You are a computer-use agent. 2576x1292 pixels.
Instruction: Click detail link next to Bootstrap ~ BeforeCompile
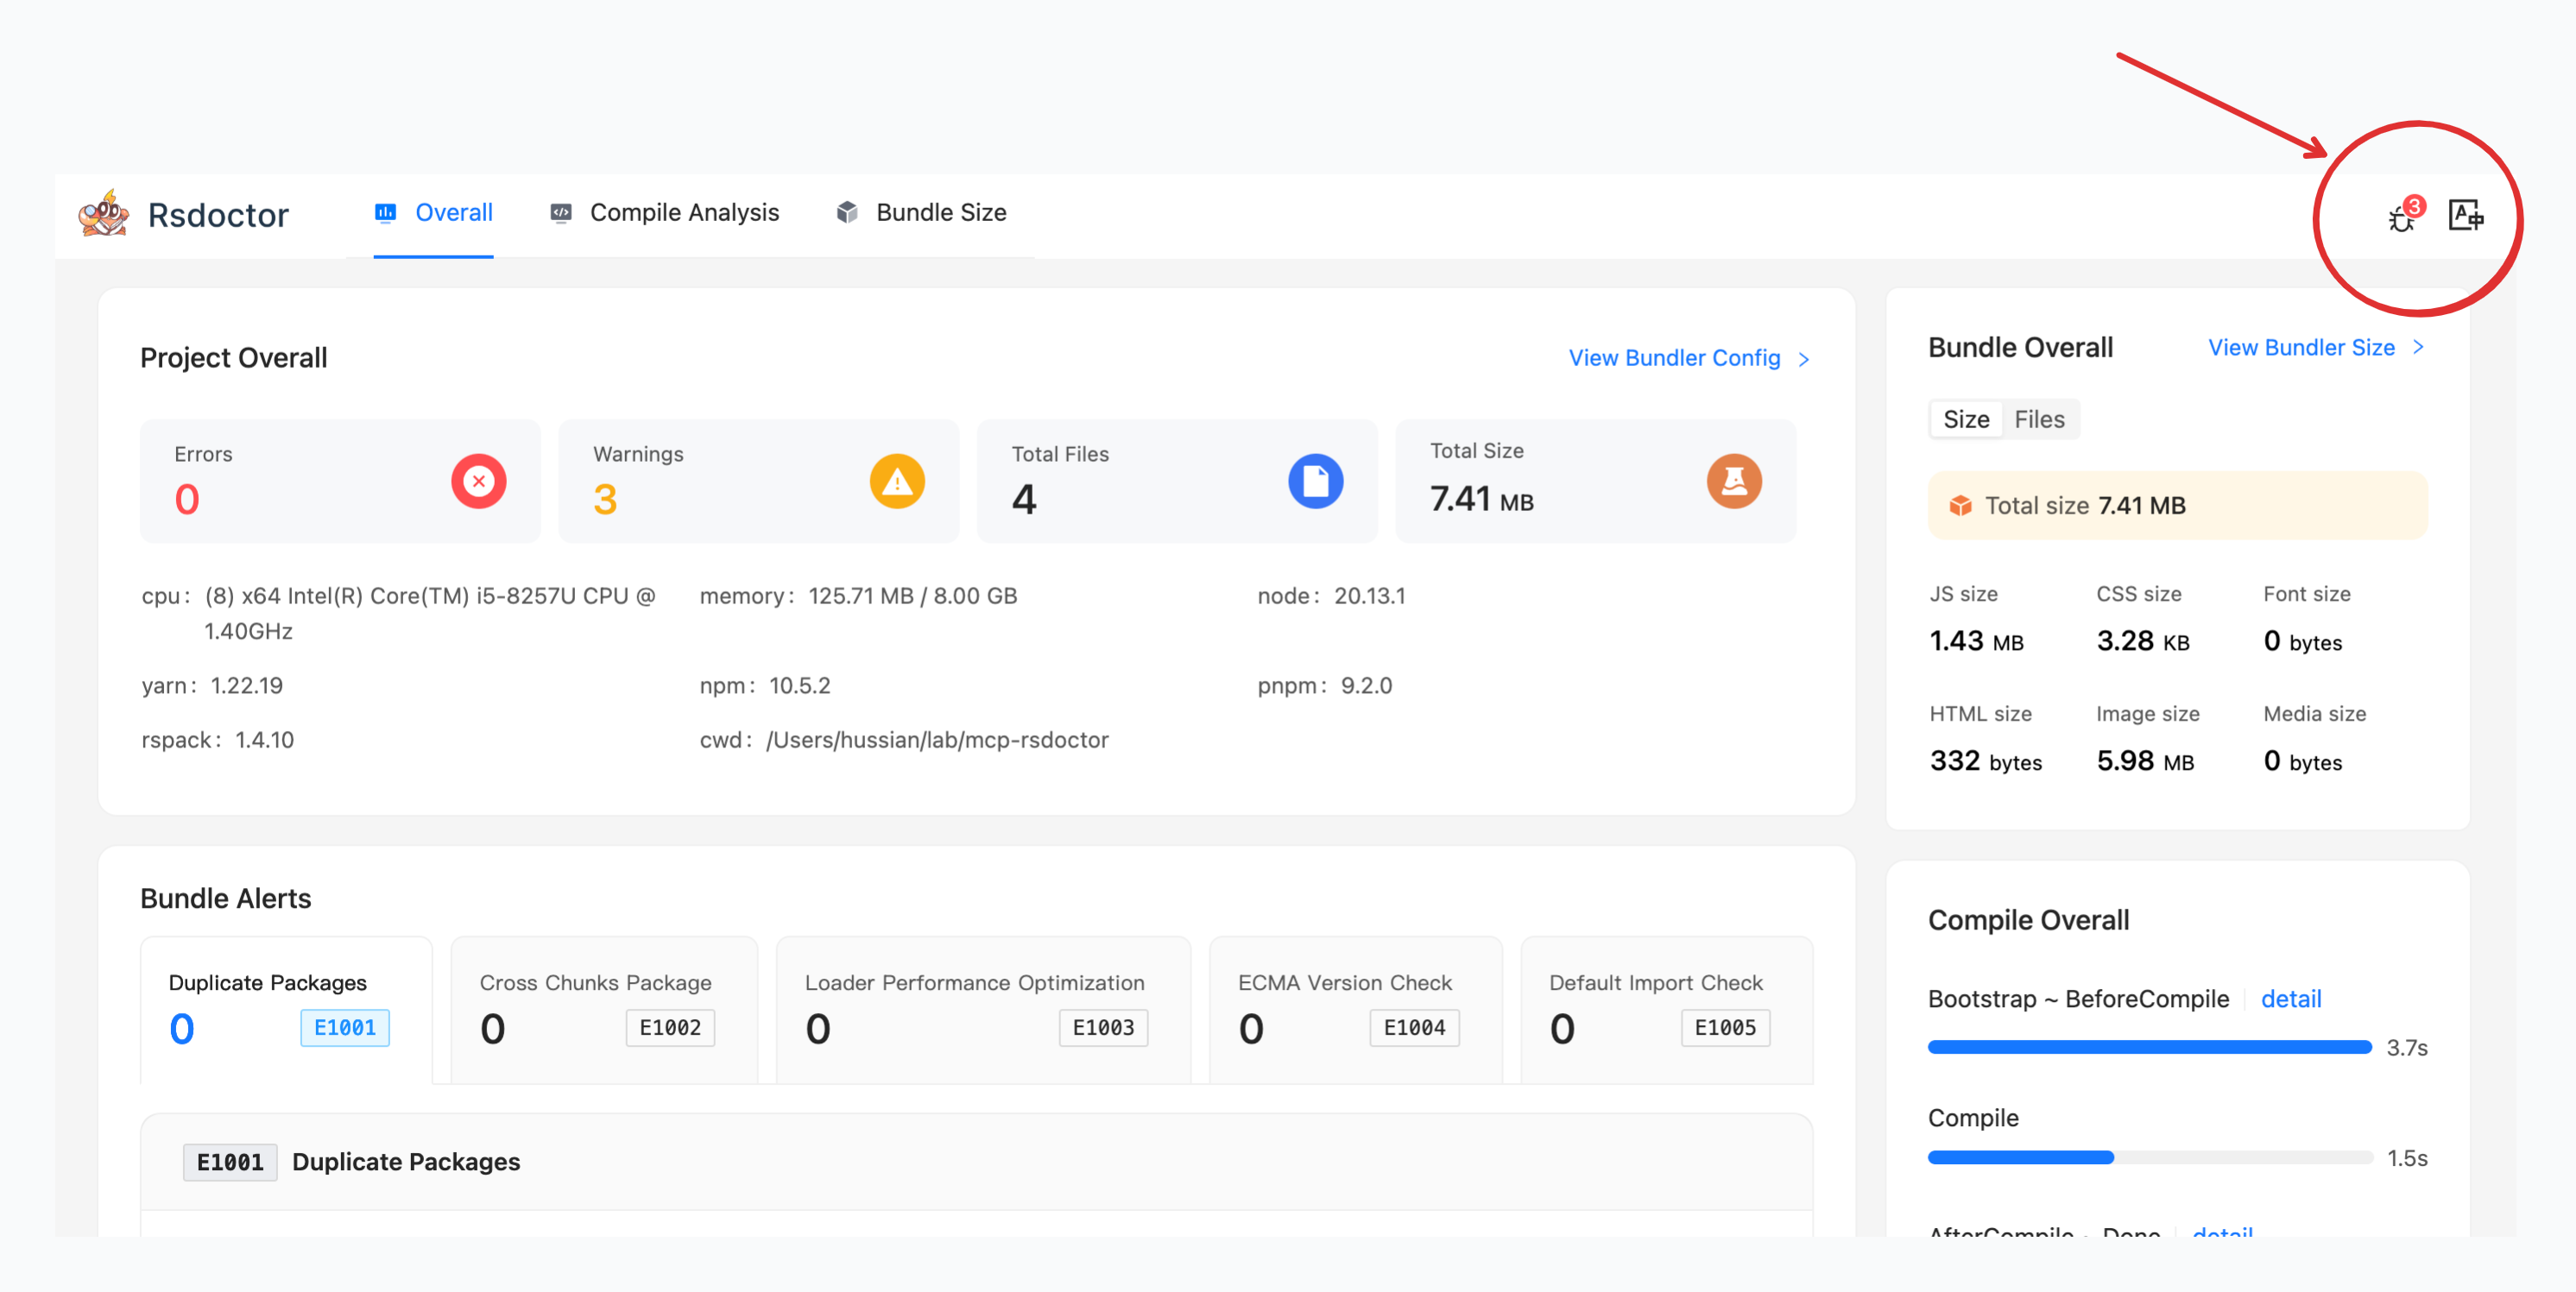(x=2290, y=999)
